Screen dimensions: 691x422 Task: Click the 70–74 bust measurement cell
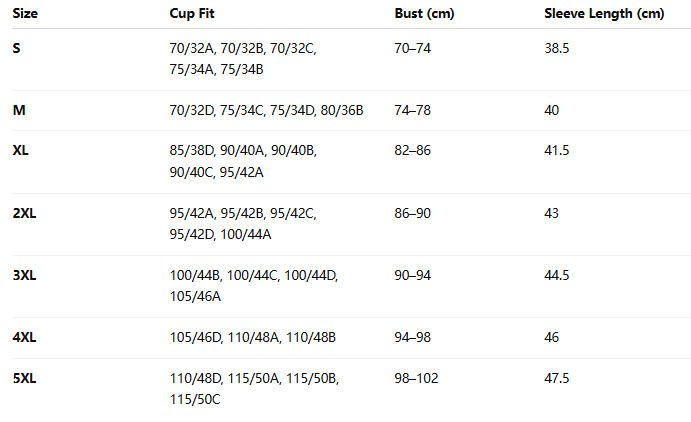(413, 48)
